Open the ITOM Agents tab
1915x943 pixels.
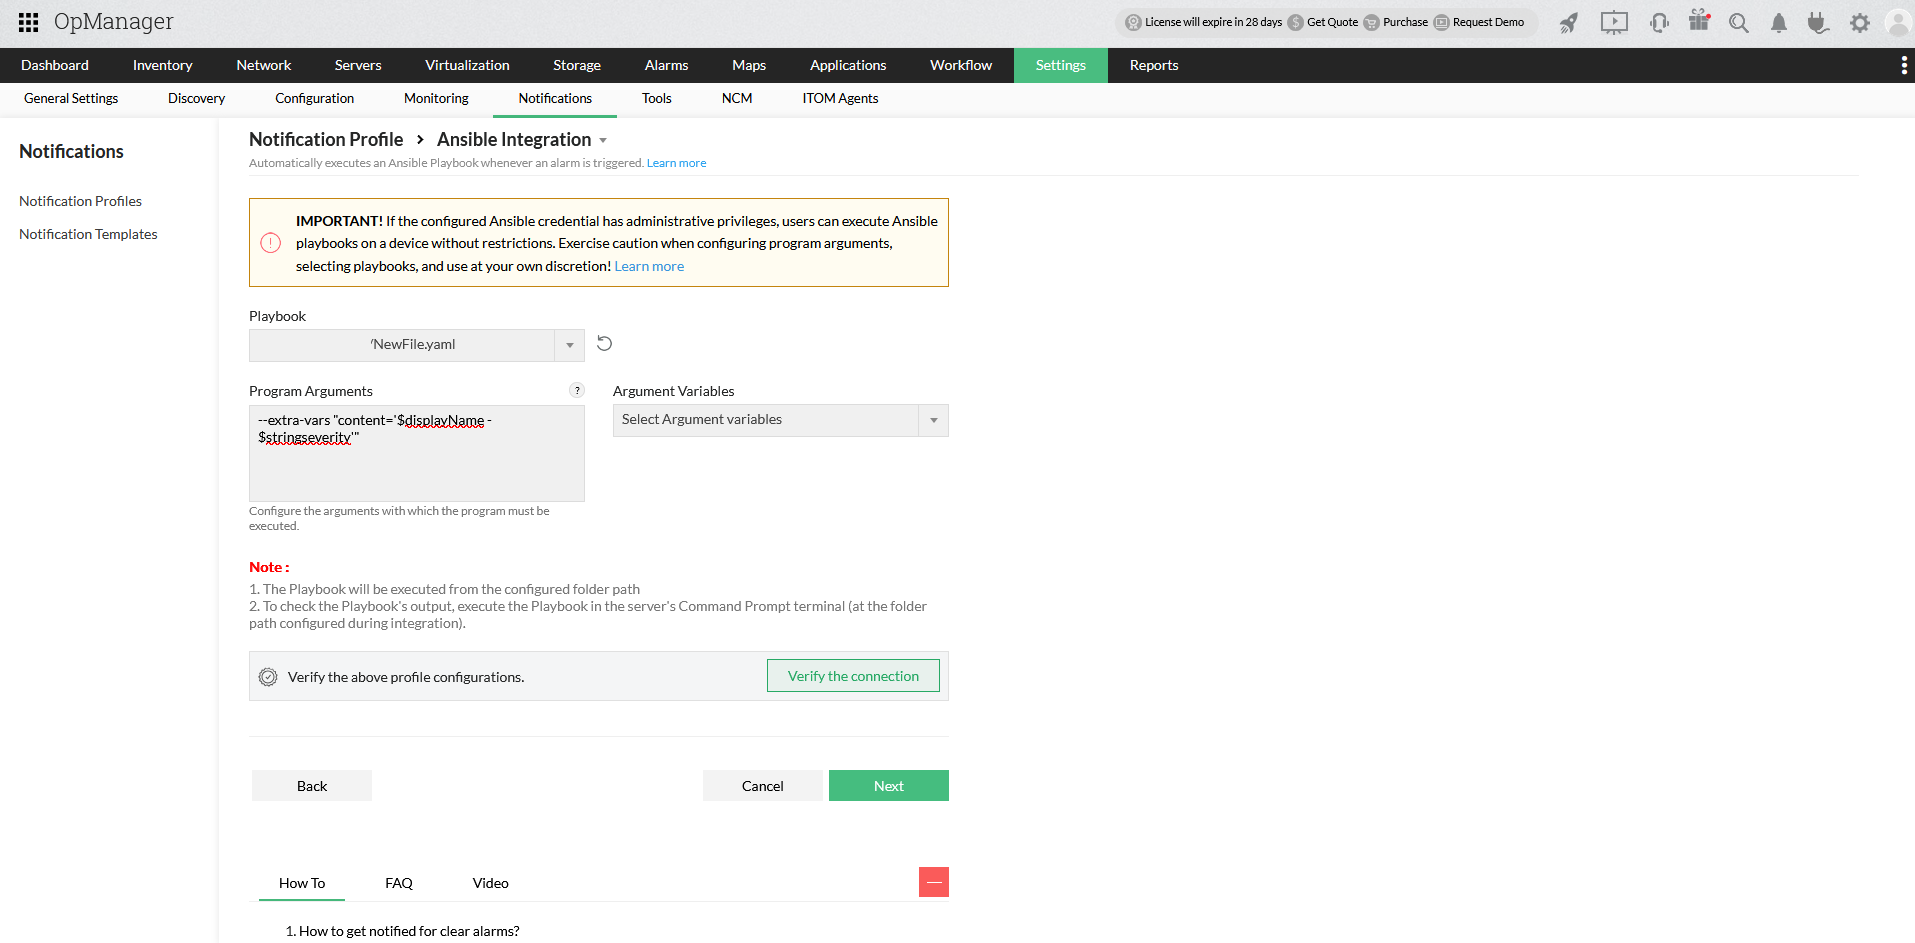click(x=840, y=98)
